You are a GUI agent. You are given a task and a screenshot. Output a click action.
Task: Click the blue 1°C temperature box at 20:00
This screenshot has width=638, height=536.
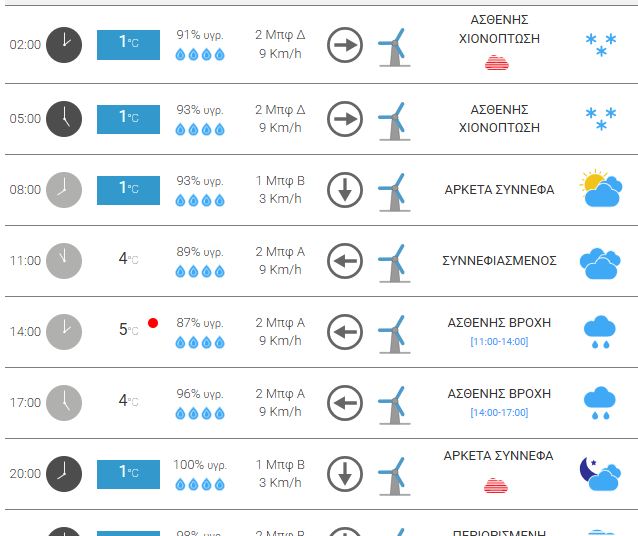click(x=128, y=473)
